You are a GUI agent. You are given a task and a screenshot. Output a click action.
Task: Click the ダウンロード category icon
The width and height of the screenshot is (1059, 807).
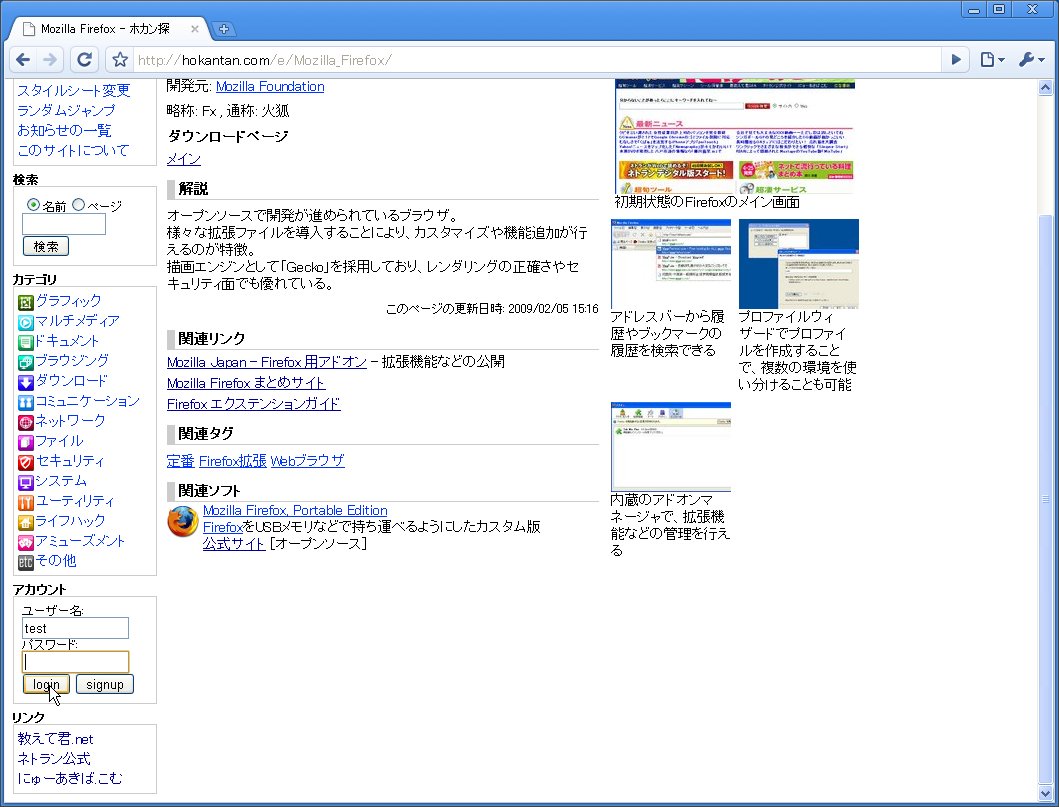26,382
